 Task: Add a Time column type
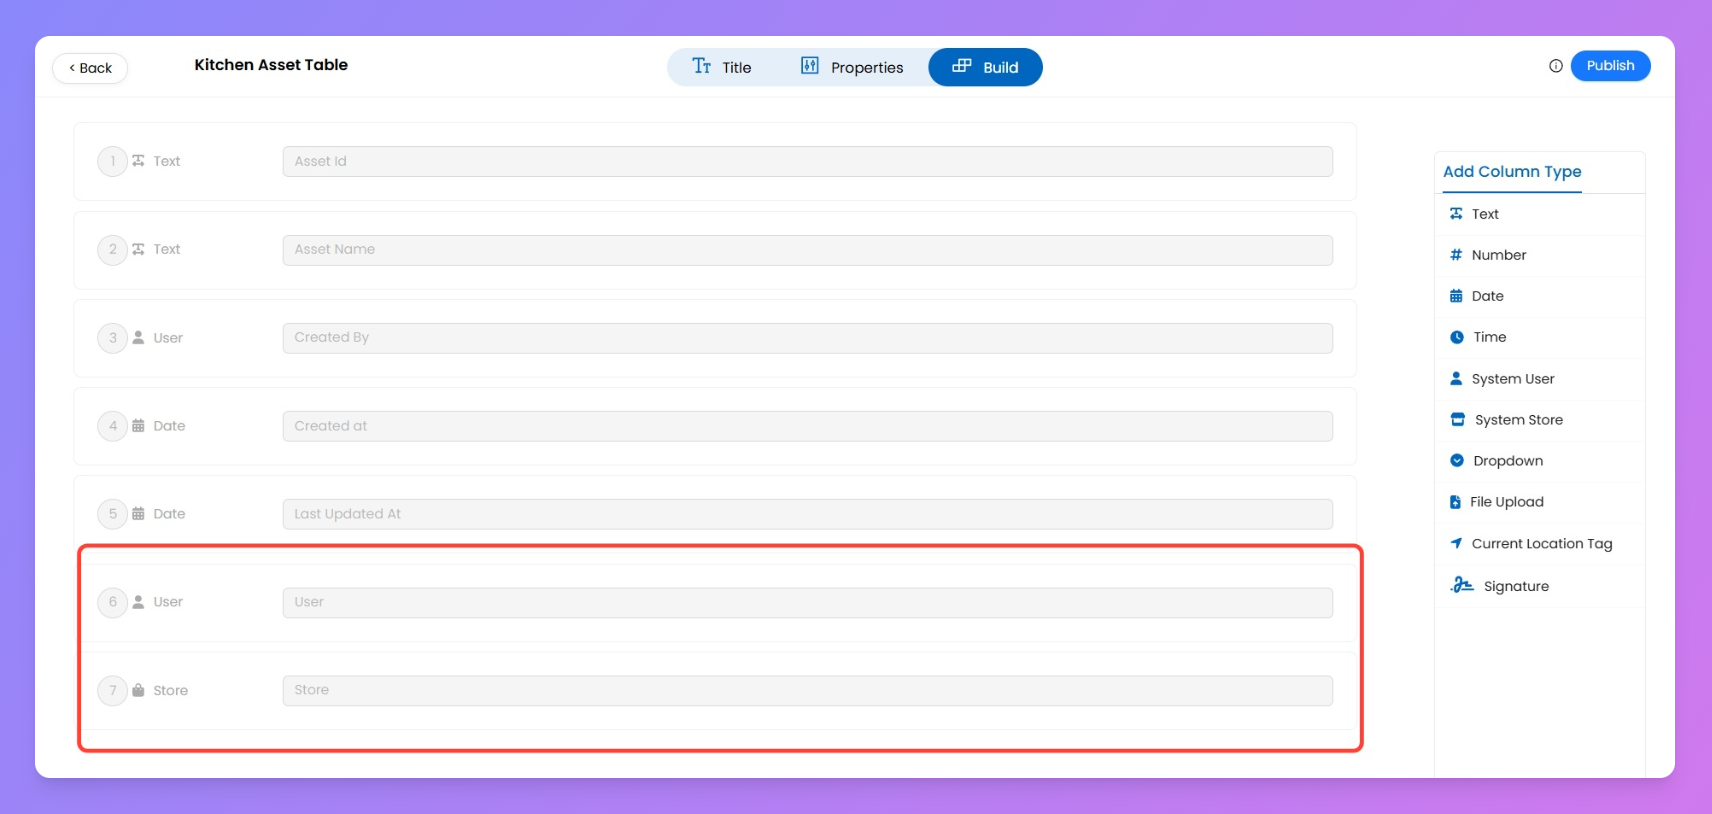1539,337
